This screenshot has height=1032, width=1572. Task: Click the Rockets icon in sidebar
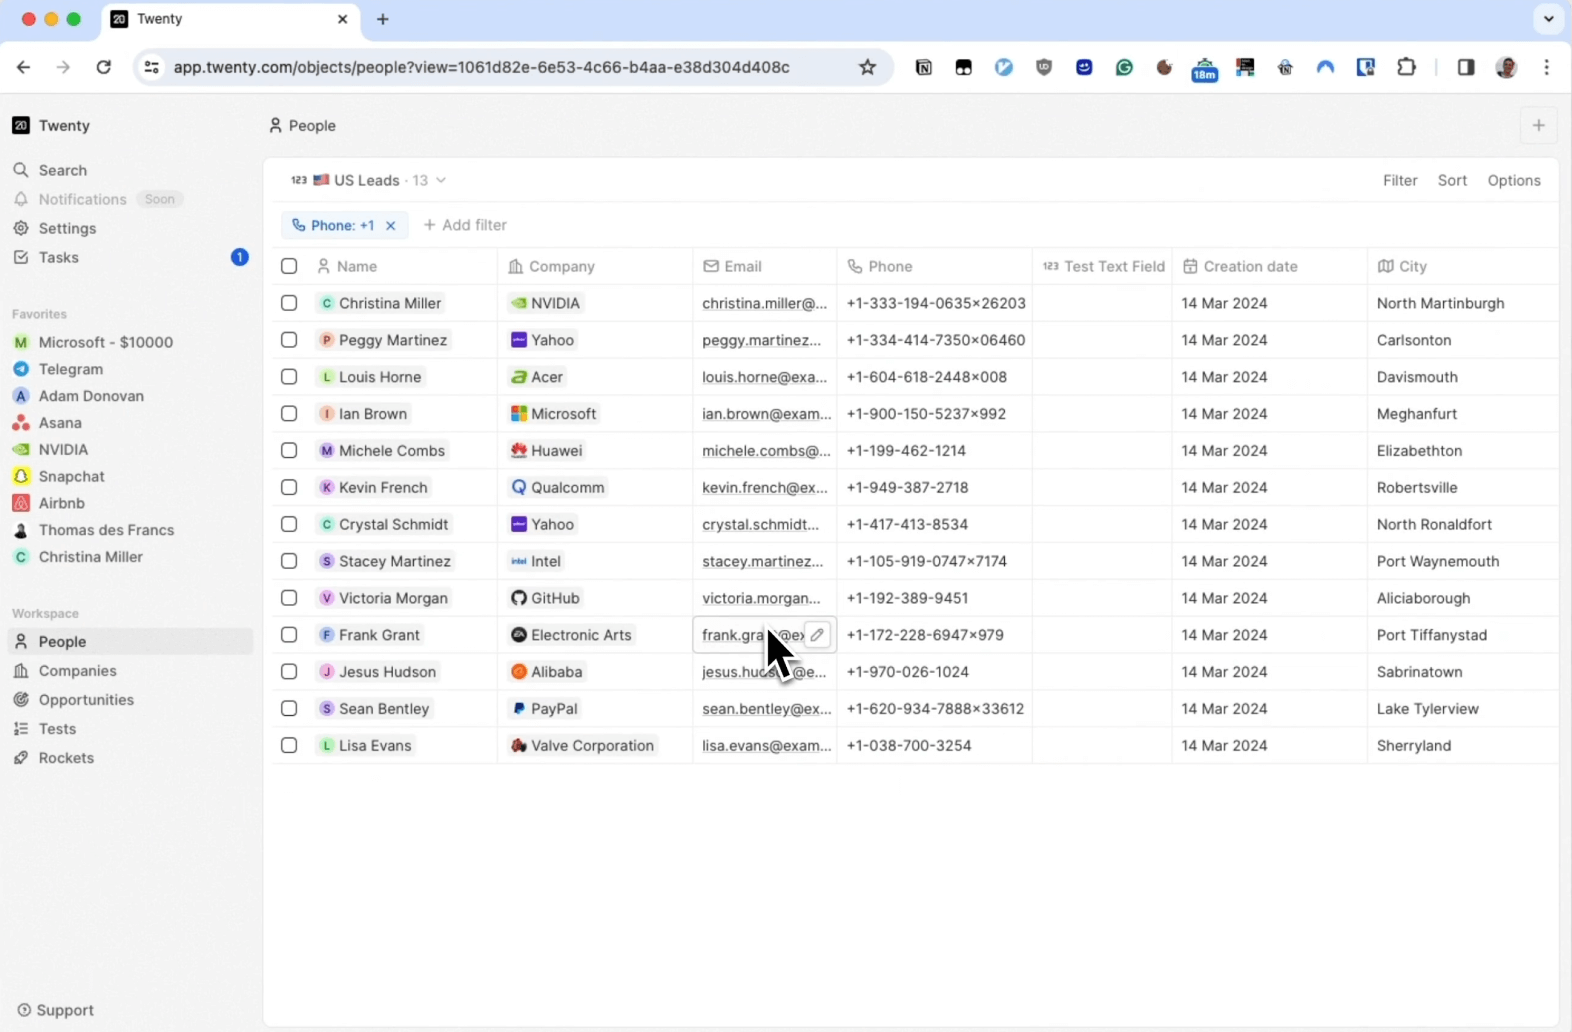(20, 758)
